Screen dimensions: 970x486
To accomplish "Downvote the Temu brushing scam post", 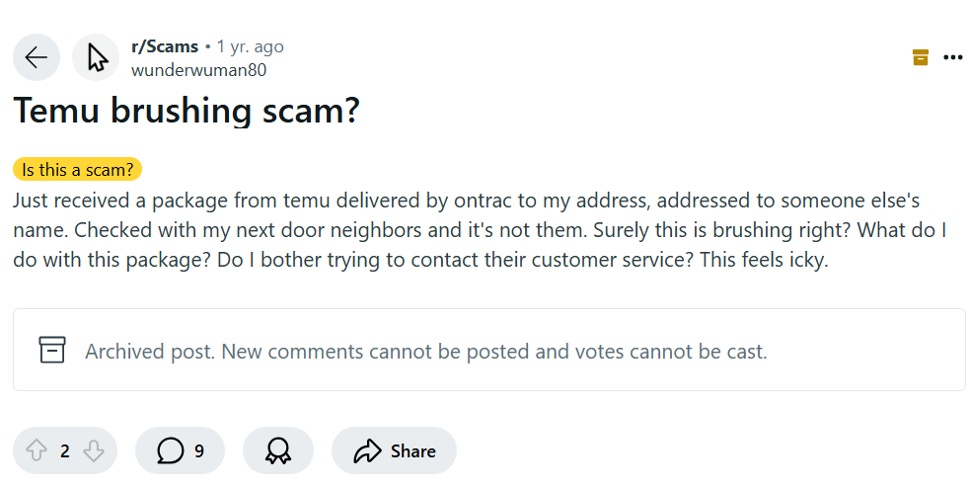I will [x=93, y=451].
